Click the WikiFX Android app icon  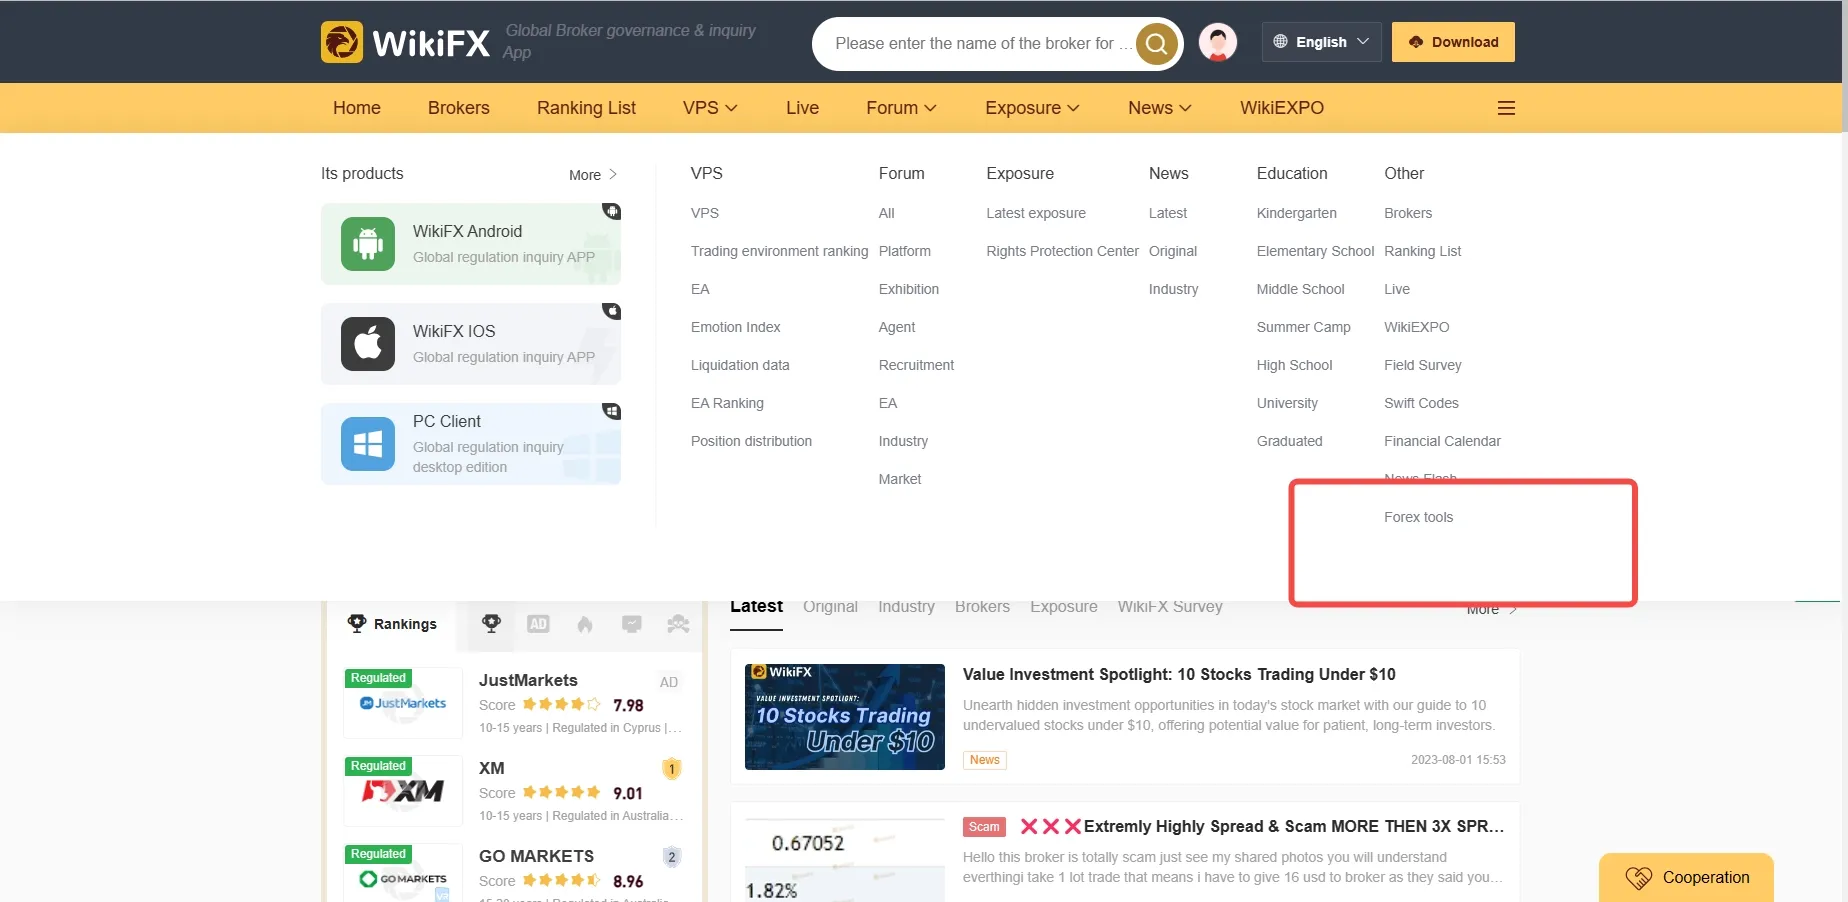[x=368, y=244]
